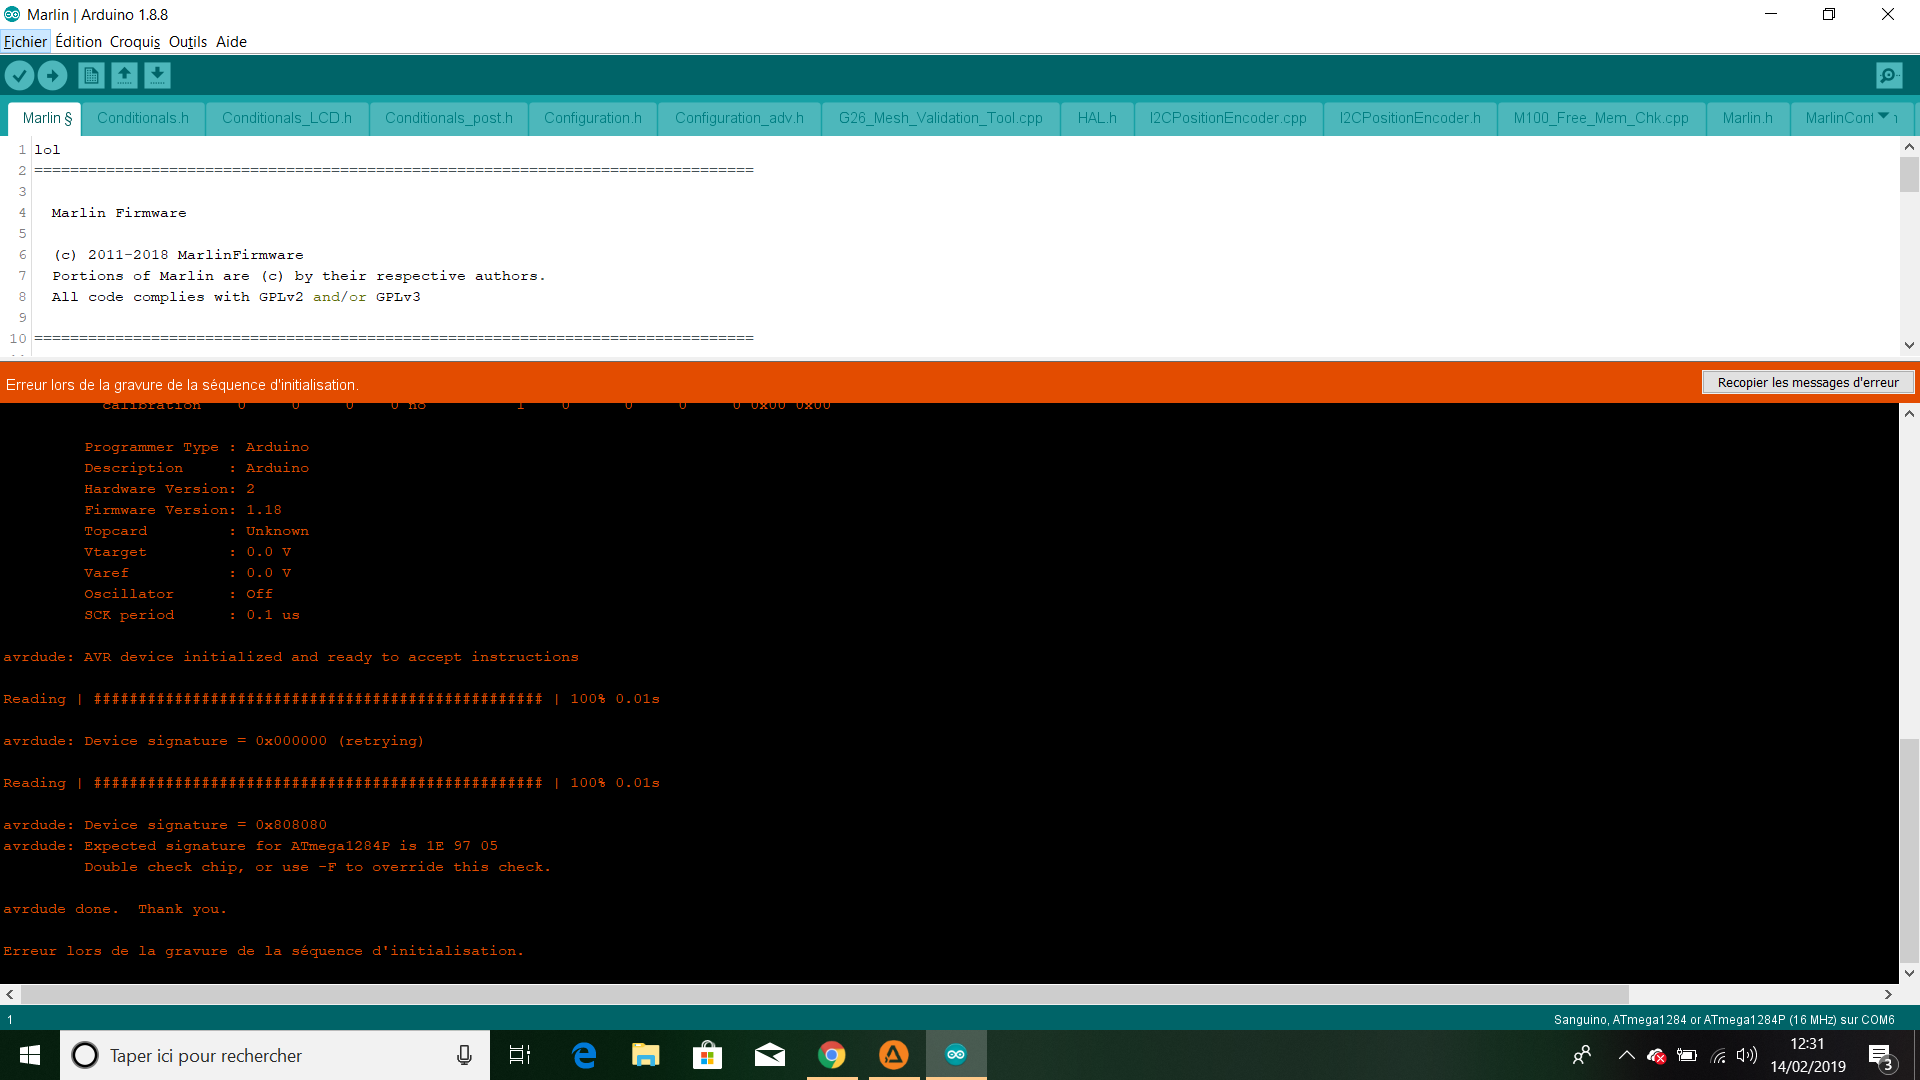Click Recopier les messages d'erreur button
Screen dimensions: 1920x1080
point(1807,382)
